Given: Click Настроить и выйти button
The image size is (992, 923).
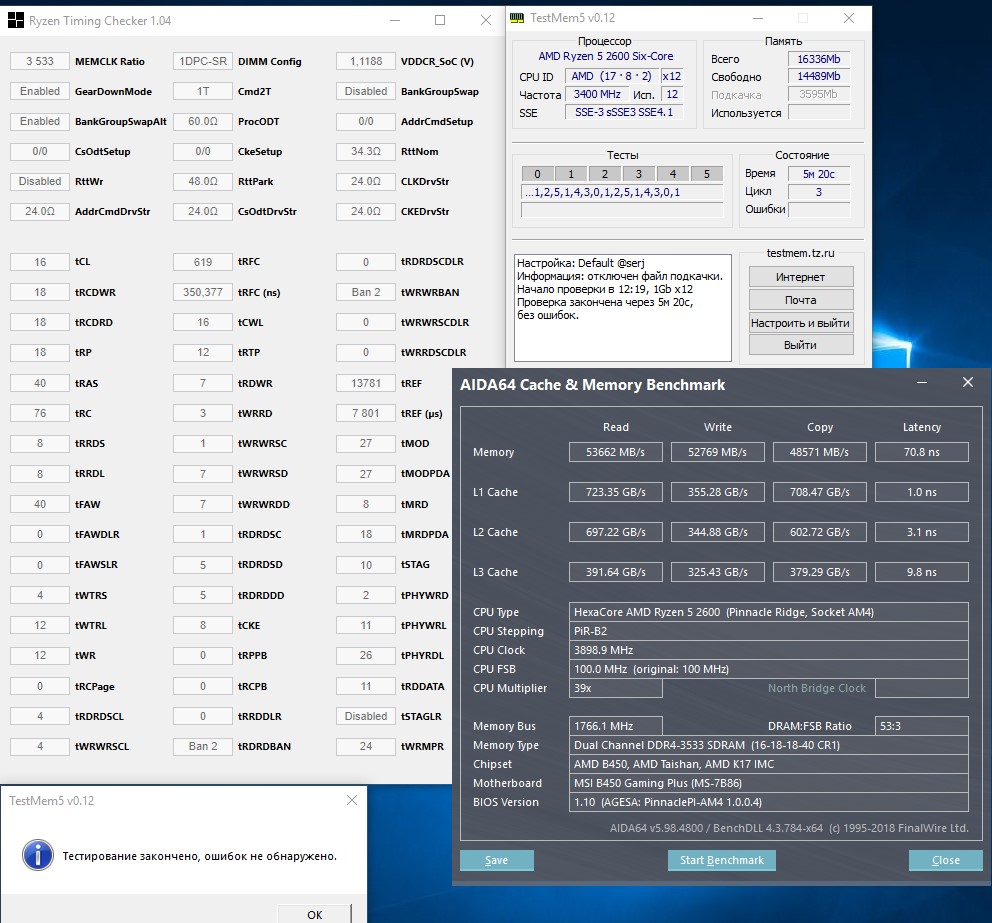Looking at the screenshot, I should (801, 323).
